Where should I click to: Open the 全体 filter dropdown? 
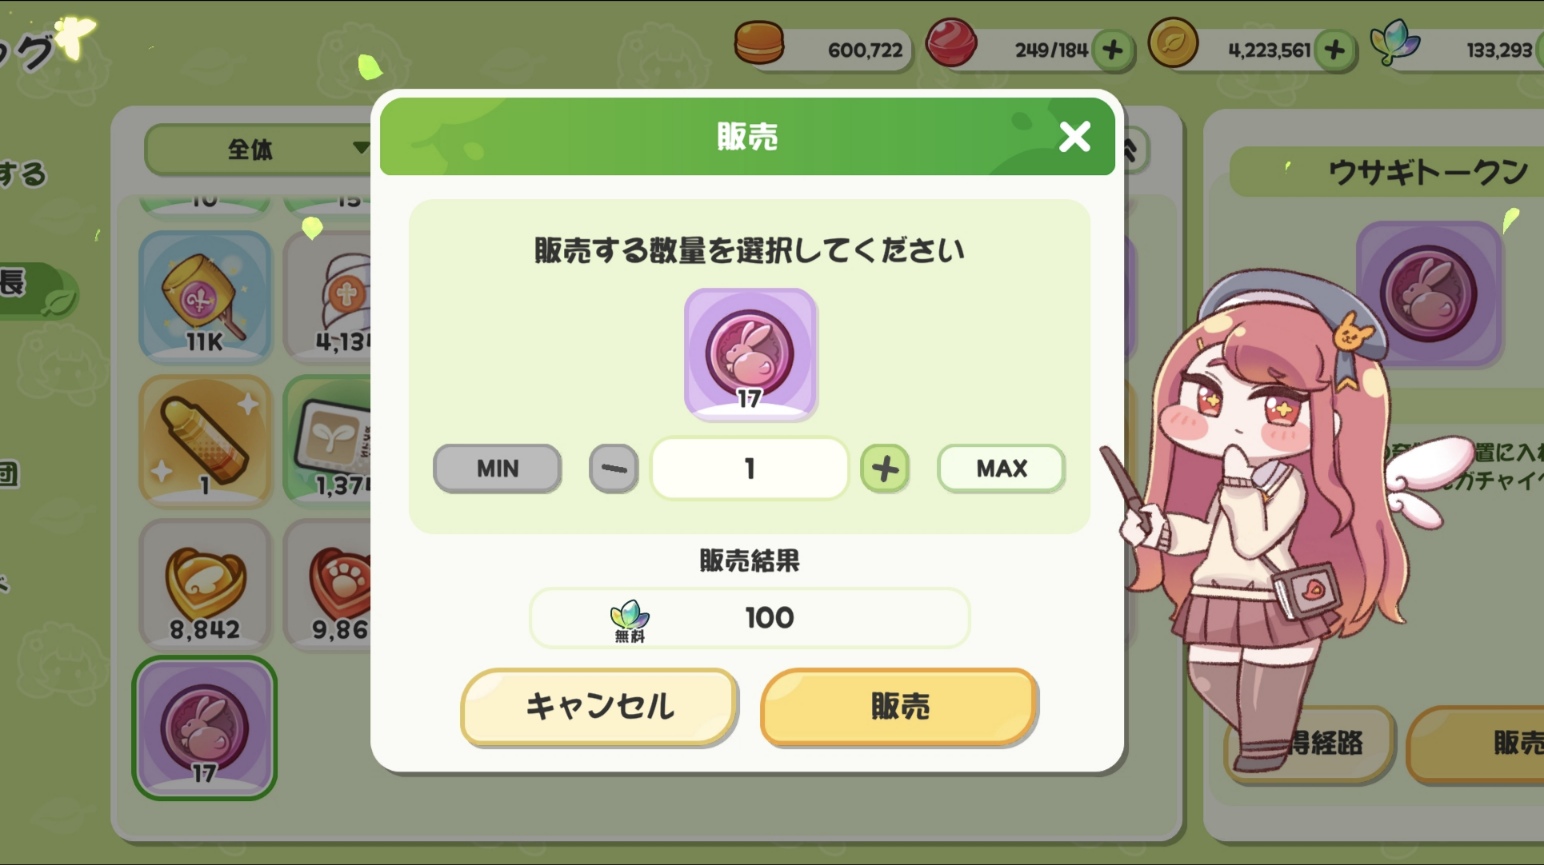point(258,150)
